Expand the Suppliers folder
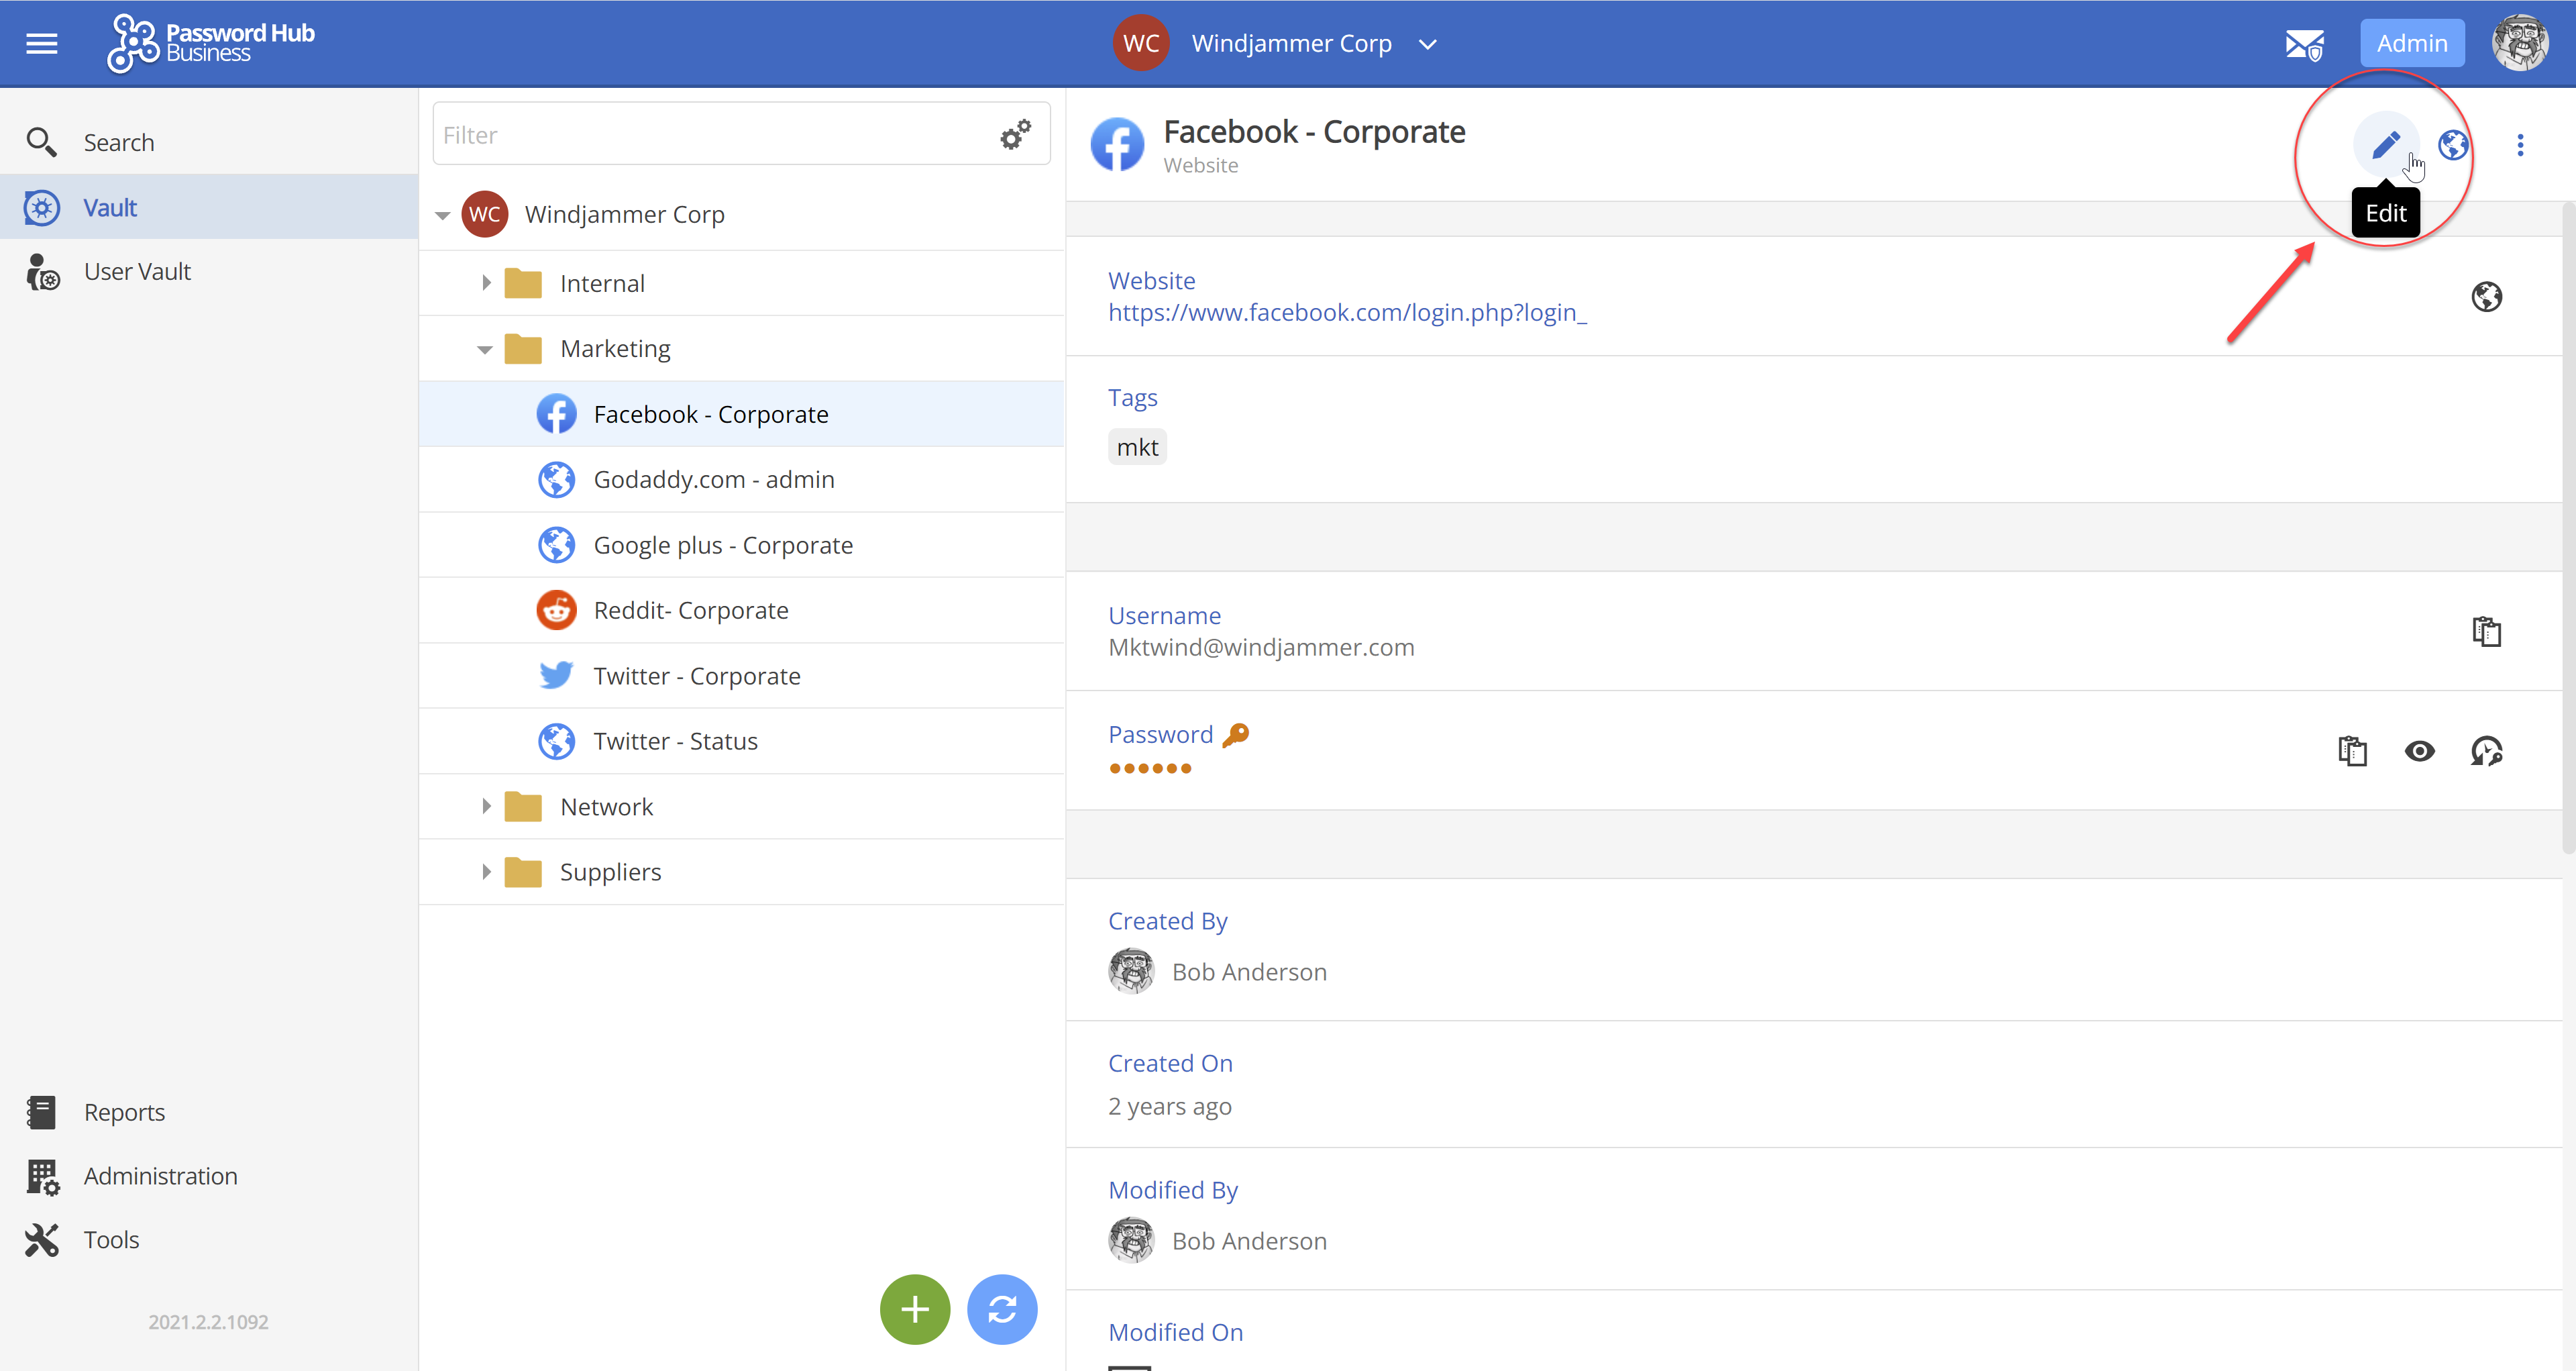The image size is (2576, 1371). tap(486, 872)
